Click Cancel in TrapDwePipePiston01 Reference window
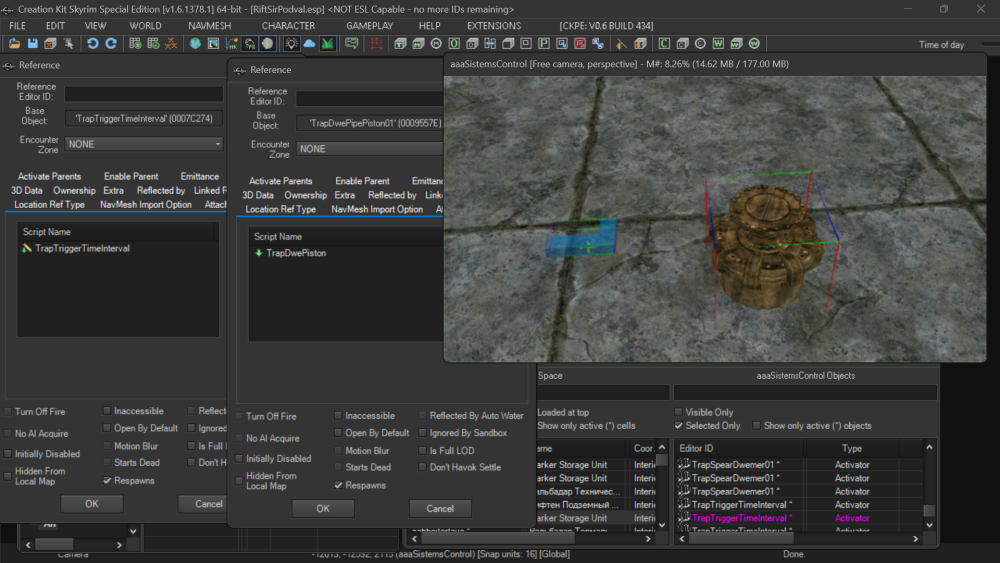This screenshot has height=563, width=1000. pyautogui.click(x=440, y=508)
